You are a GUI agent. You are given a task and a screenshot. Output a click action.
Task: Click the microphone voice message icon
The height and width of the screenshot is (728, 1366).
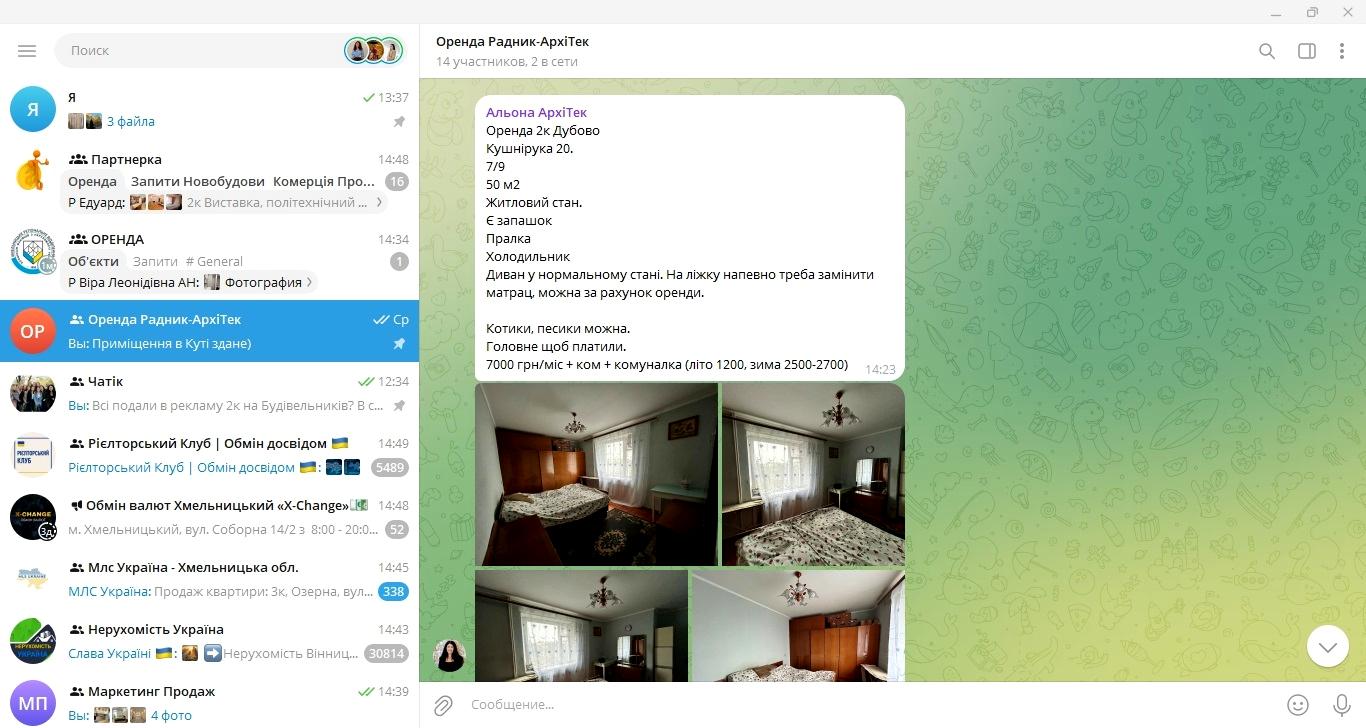[1342, 705]
